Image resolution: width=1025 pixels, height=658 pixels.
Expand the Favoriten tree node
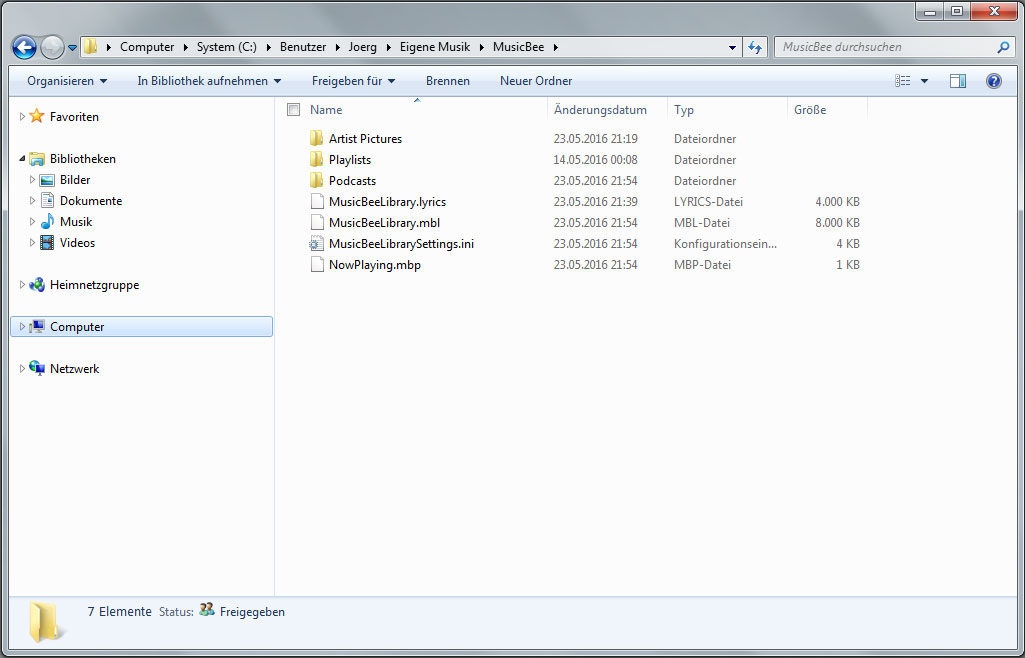(x=22, y=117)
